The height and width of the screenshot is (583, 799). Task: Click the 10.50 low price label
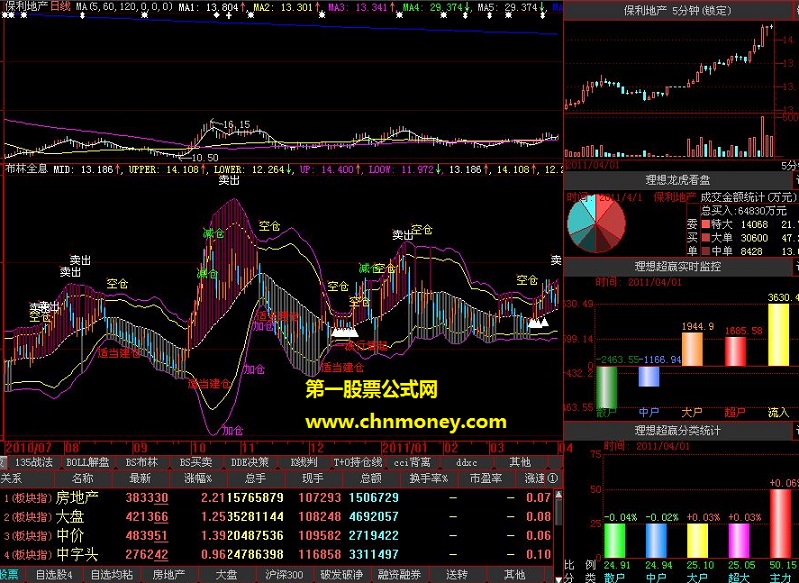click(204, 158)
